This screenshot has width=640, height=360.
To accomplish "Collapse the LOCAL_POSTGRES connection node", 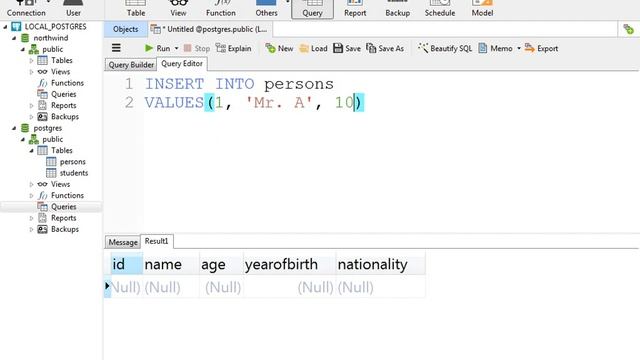I will (x=5, y=27).
